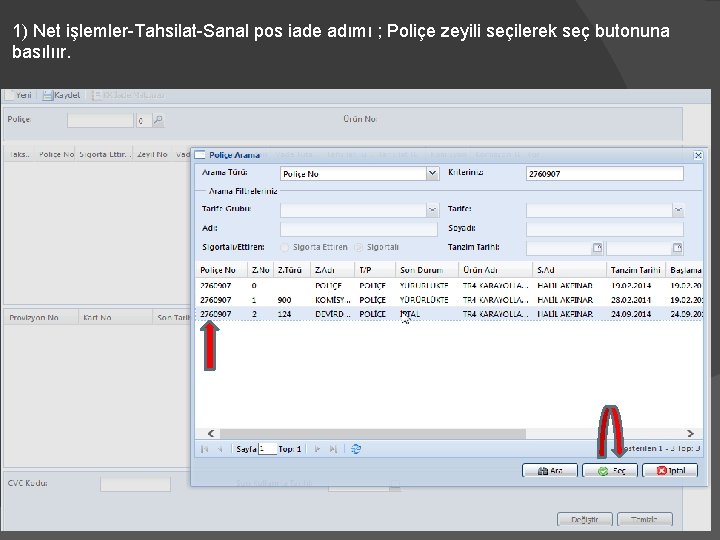This screenshot has width=720, height=540.
Task: Click DEVİRD.. cell in Z.Adı column
Action: pyautogui.click(x=333, y=314)
